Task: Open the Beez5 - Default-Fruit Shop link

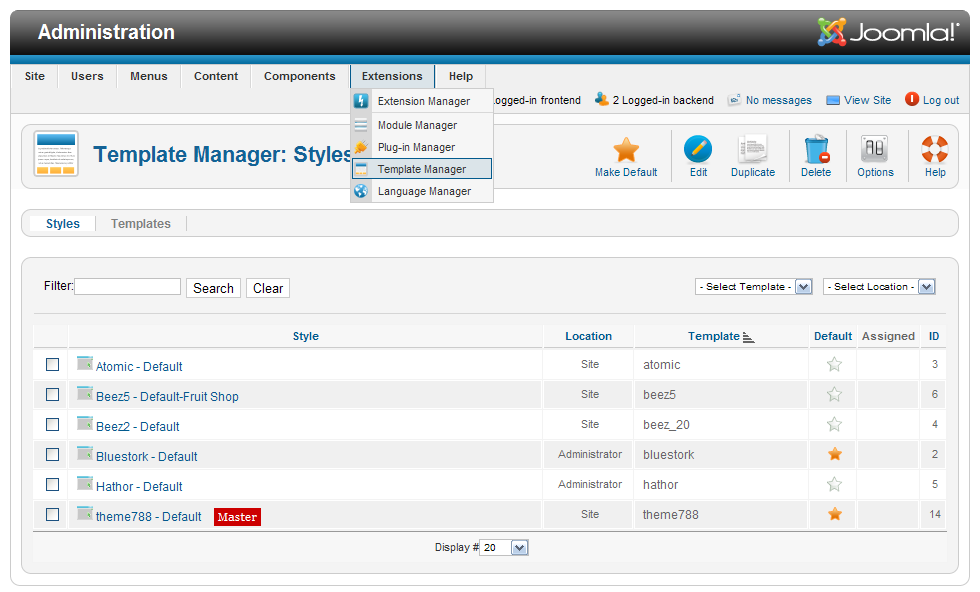Action: (x=167, y=397)
